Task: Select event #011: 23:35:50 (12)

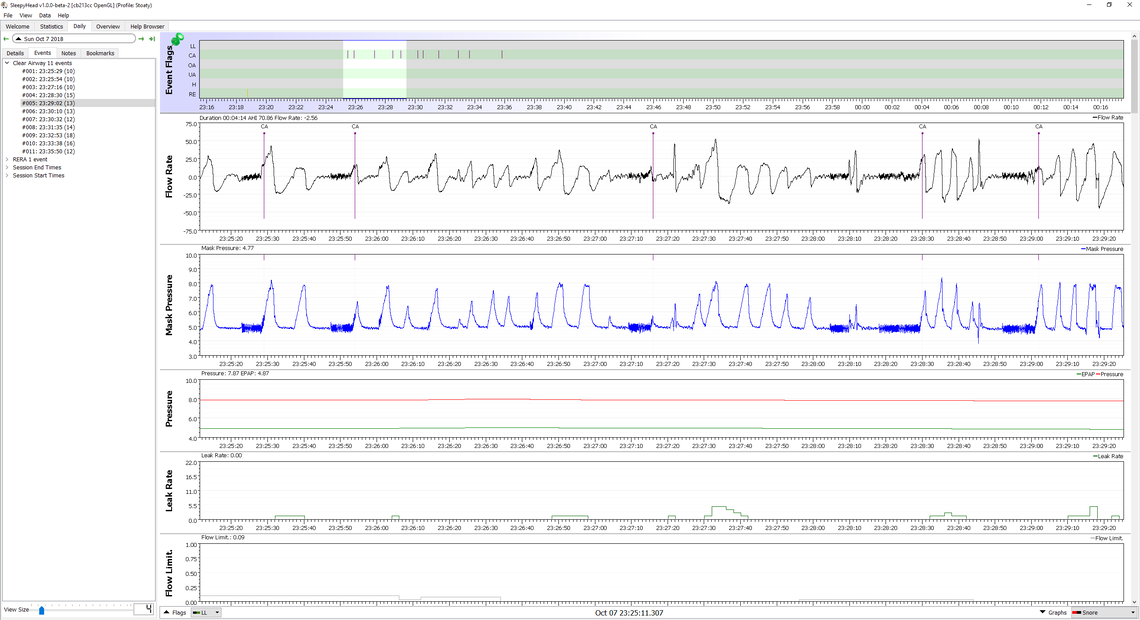Action: (48, 151)
